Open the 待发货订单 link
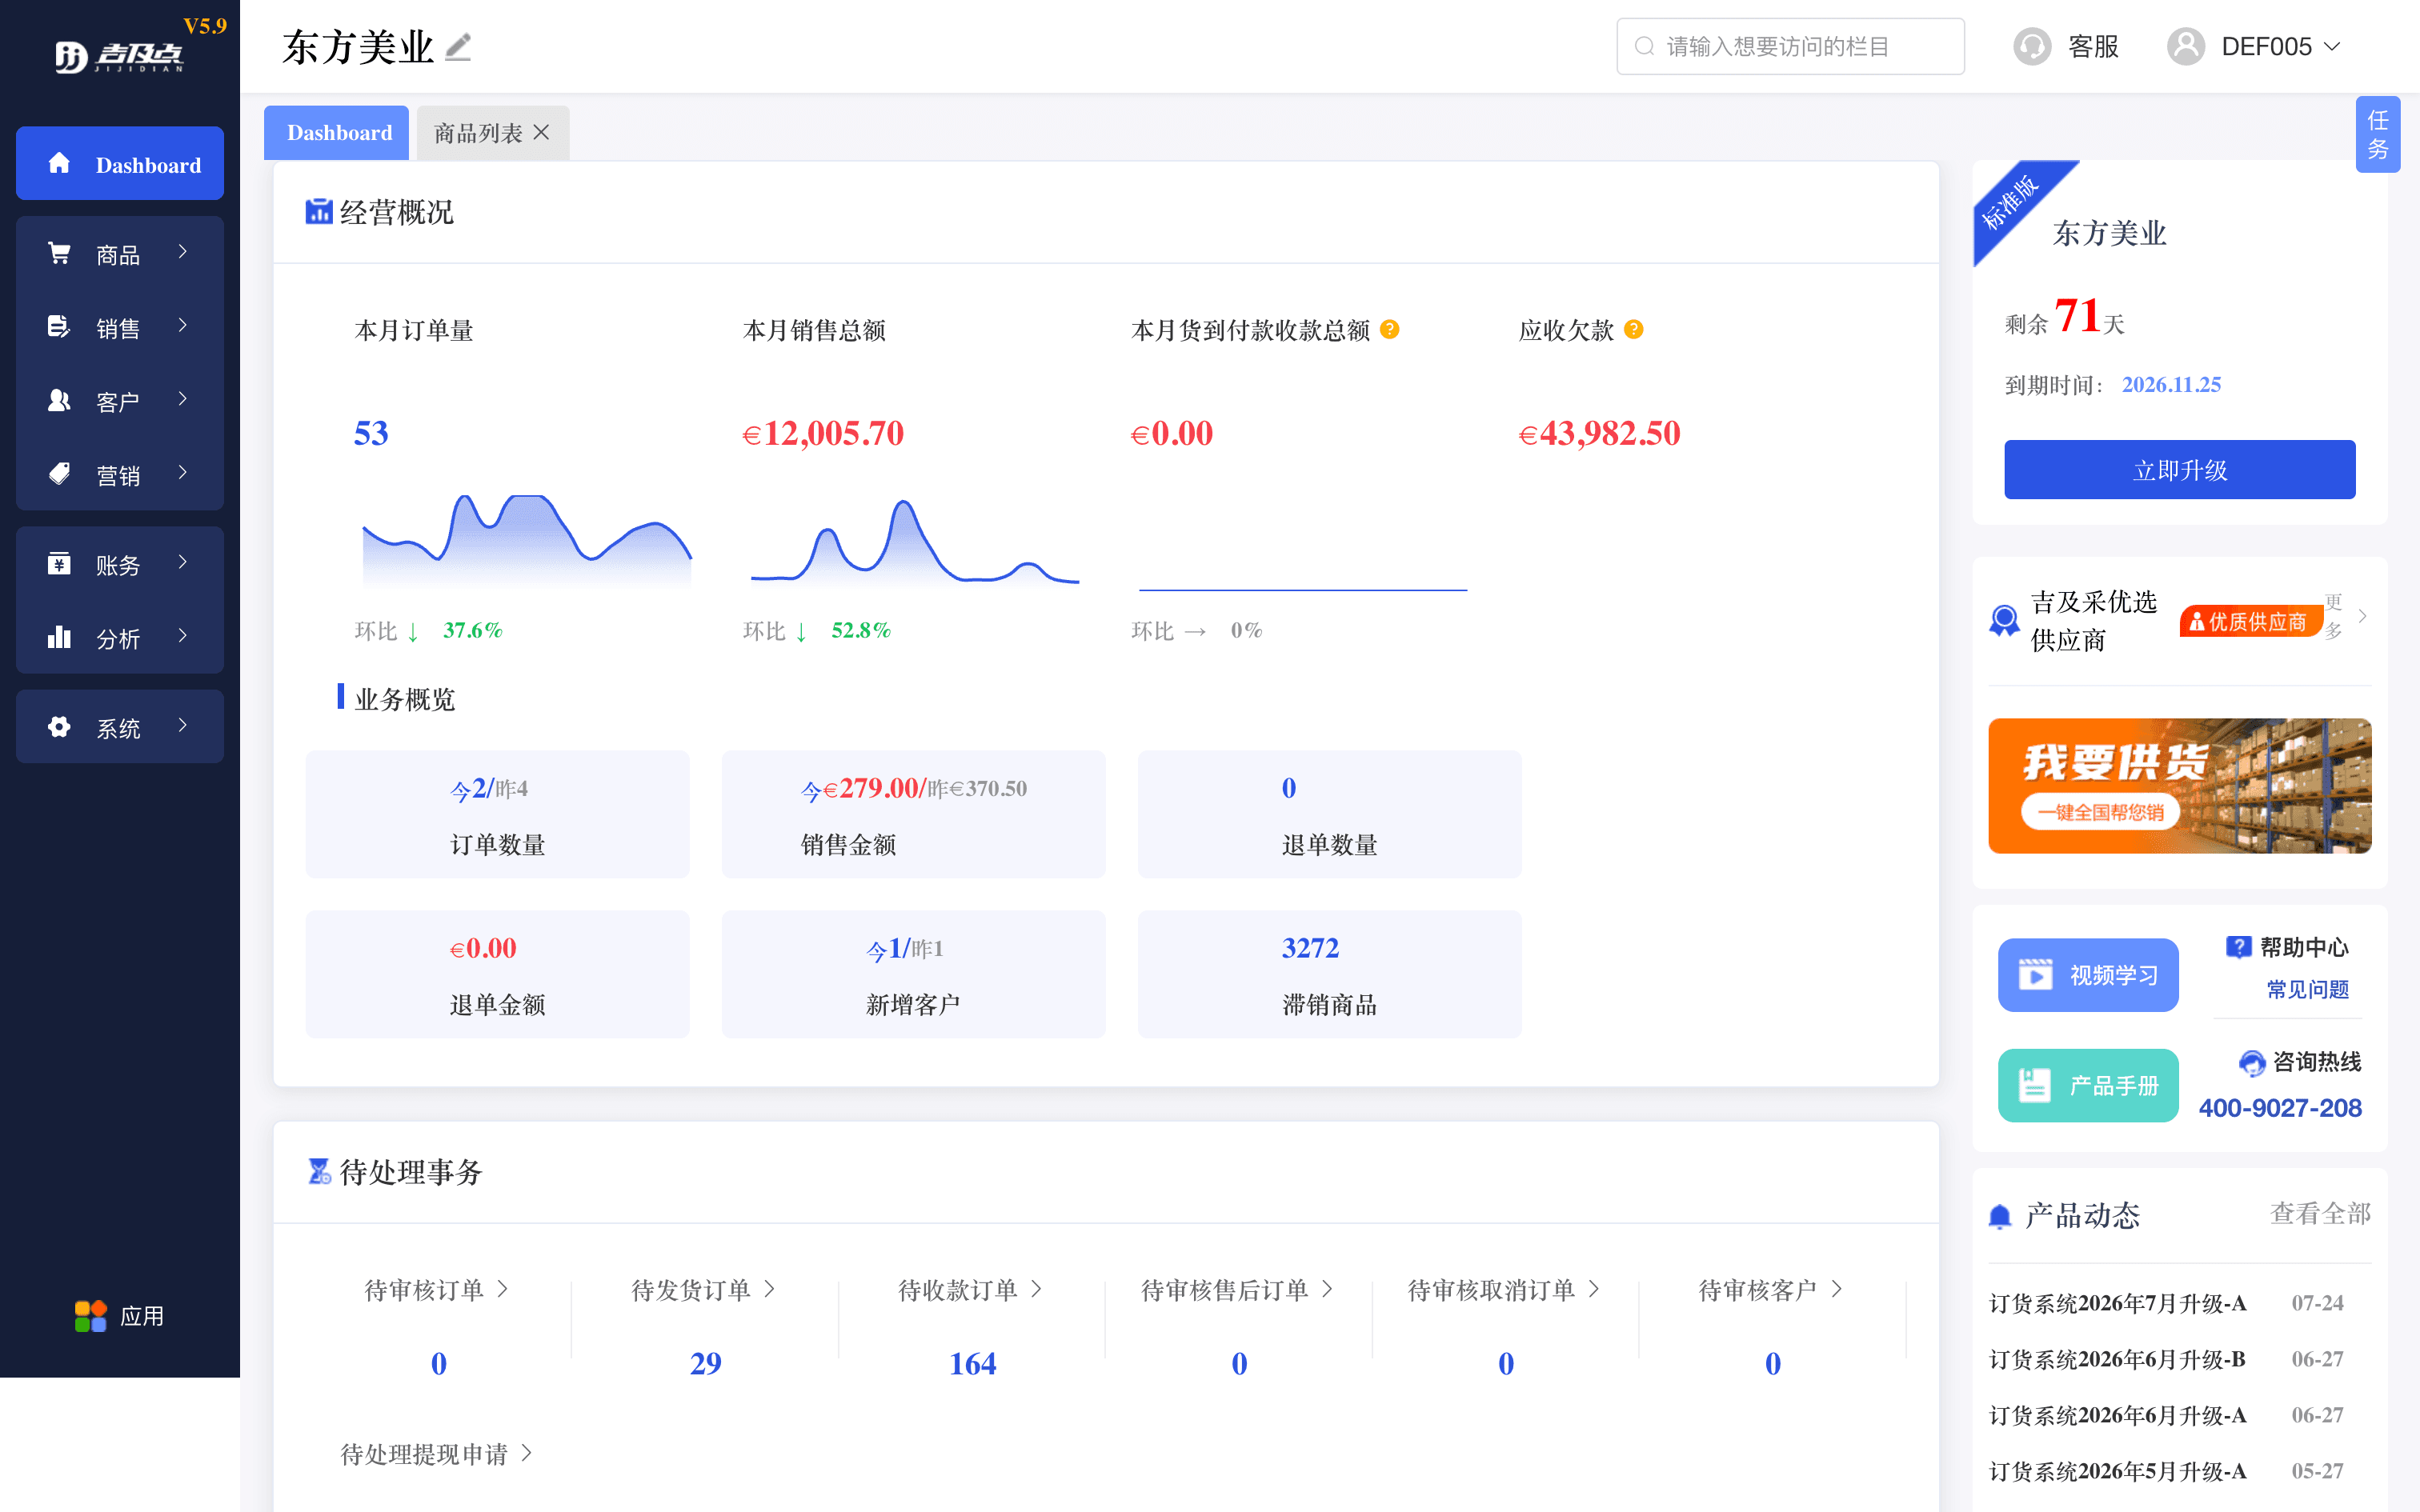The height and width of the screenshot is (1512, 2420). 704,1290
